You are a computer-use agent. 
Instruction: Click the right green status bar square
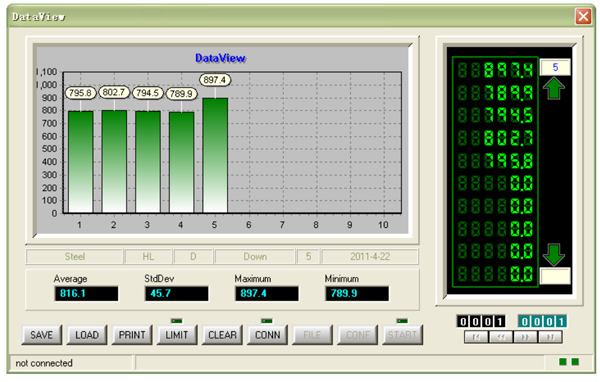click(575, 362)
